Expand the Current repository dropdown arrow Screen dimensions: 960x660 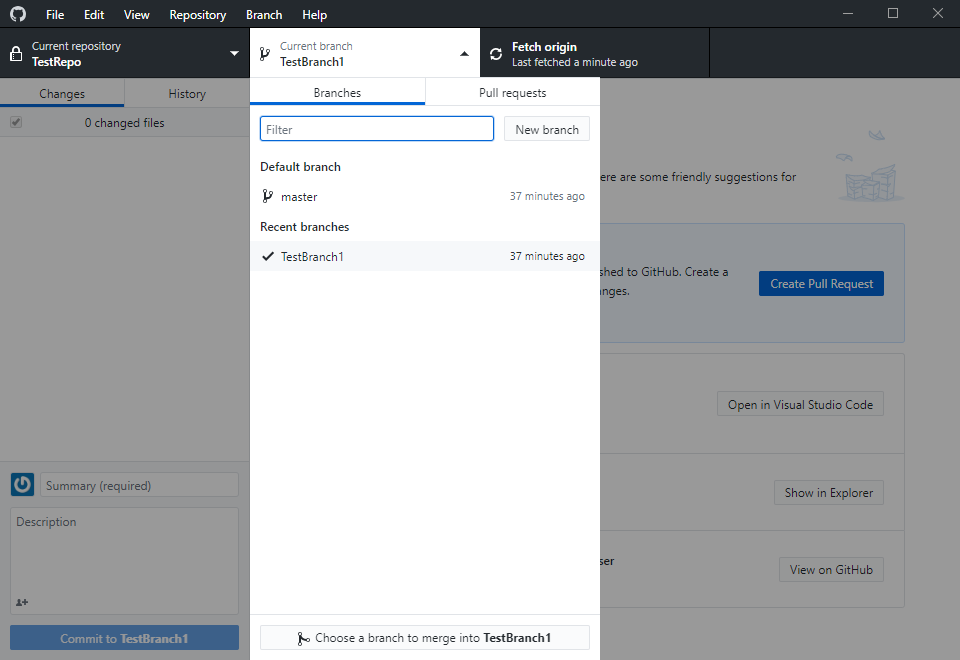click(x=234, y=53)
